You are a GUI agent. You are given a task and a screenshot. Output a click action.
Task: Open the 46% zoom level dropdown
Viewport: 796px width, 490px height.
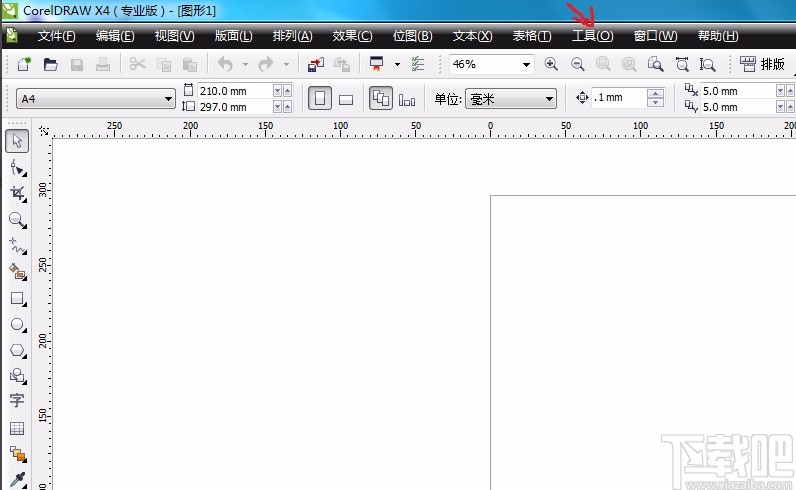pyautogui.click(x=526, y=64)
